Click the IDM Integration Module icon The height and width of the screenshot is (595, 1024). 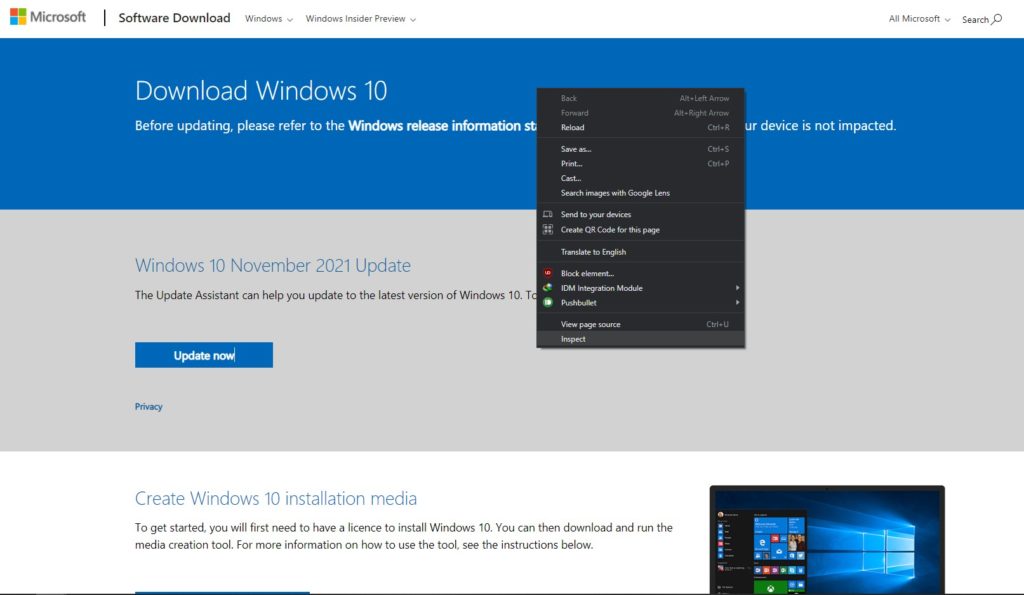547,288
